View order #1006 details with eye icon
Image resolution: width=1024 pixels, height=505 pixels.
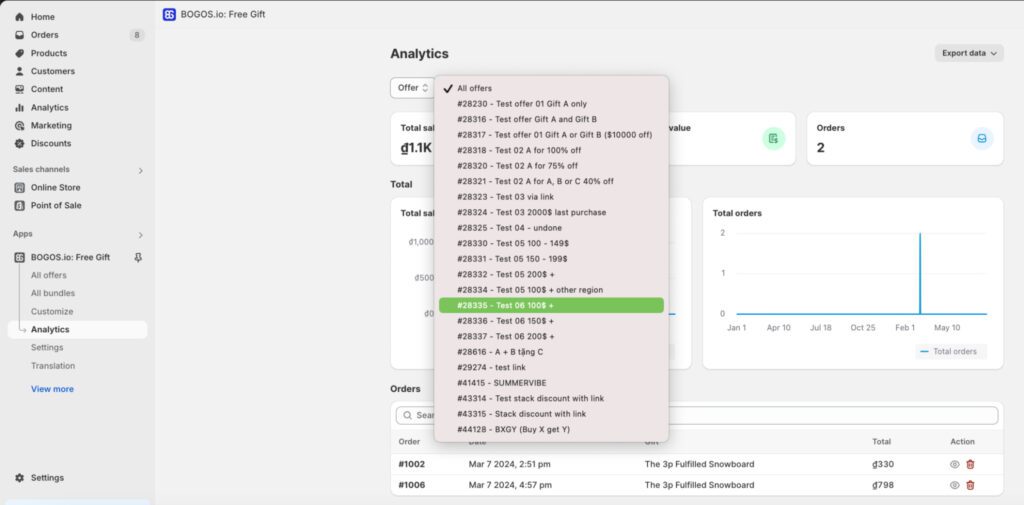[x=954, y=485]
